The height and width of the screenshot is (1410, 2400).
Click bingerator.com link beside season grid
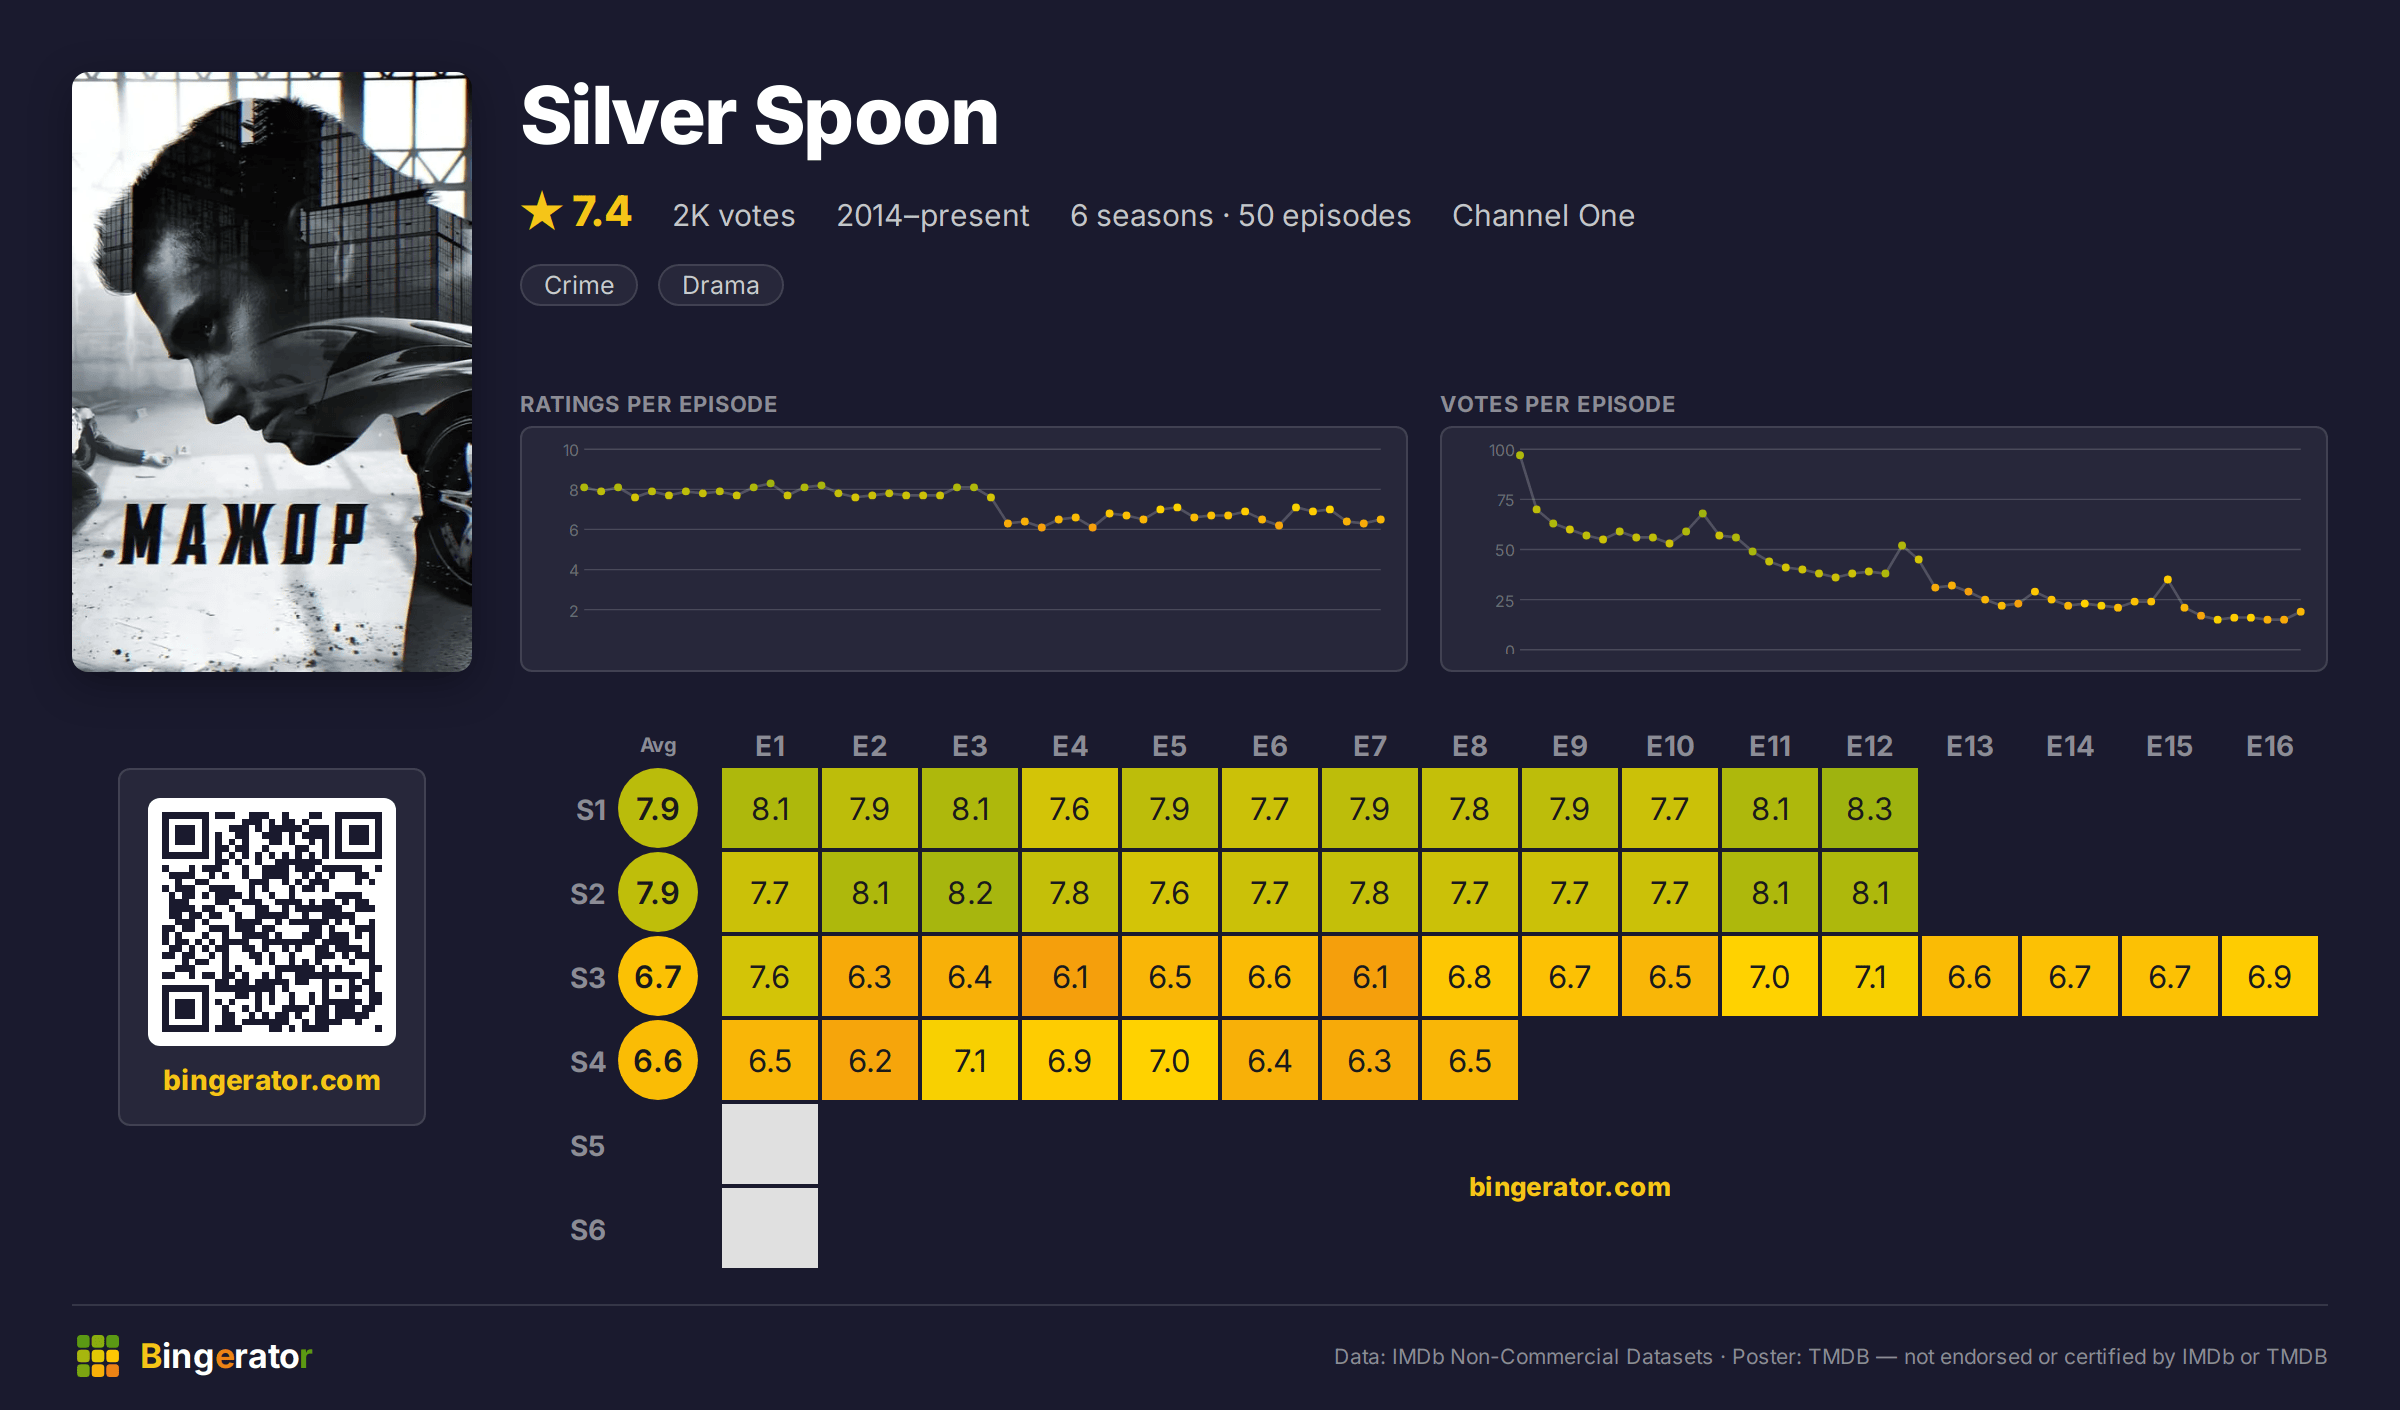[1569, 1187]
